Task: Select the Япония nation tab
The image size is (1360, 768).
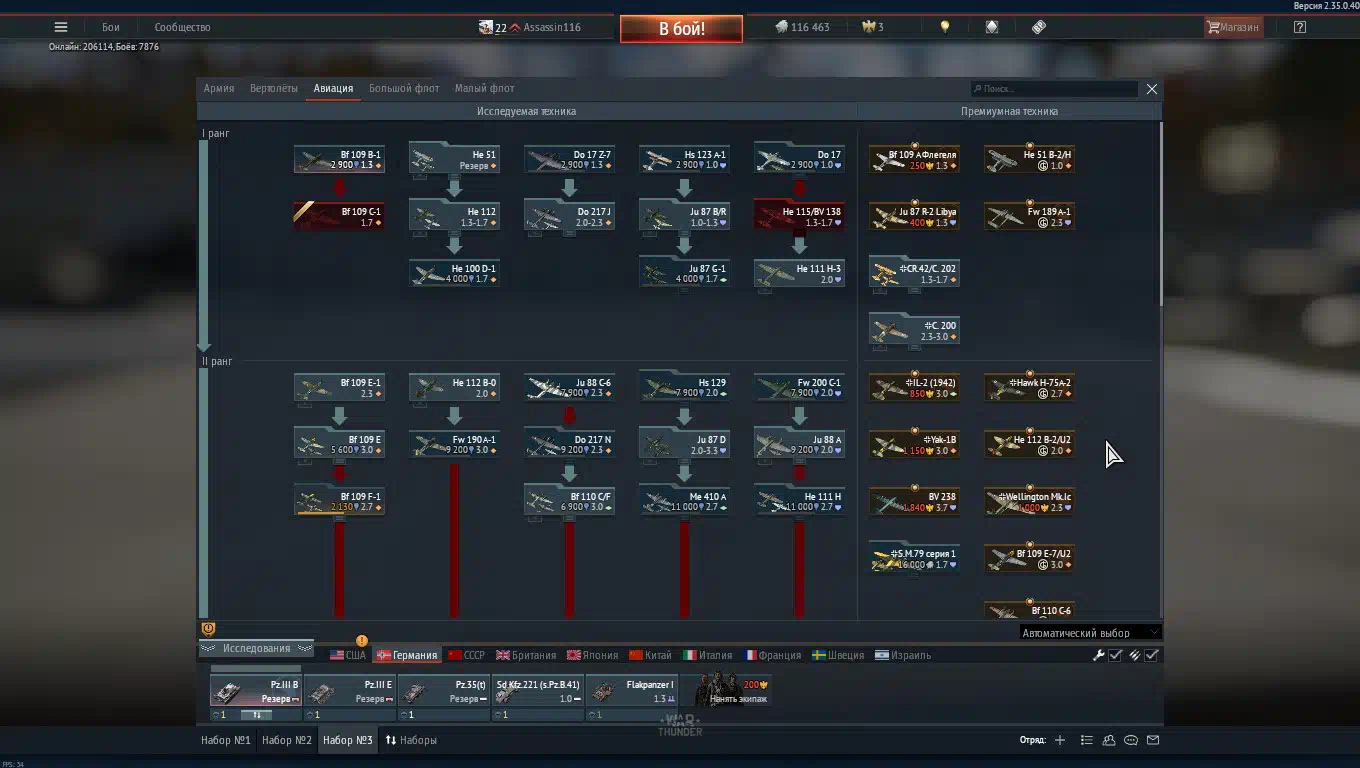Action: point(593,655)
